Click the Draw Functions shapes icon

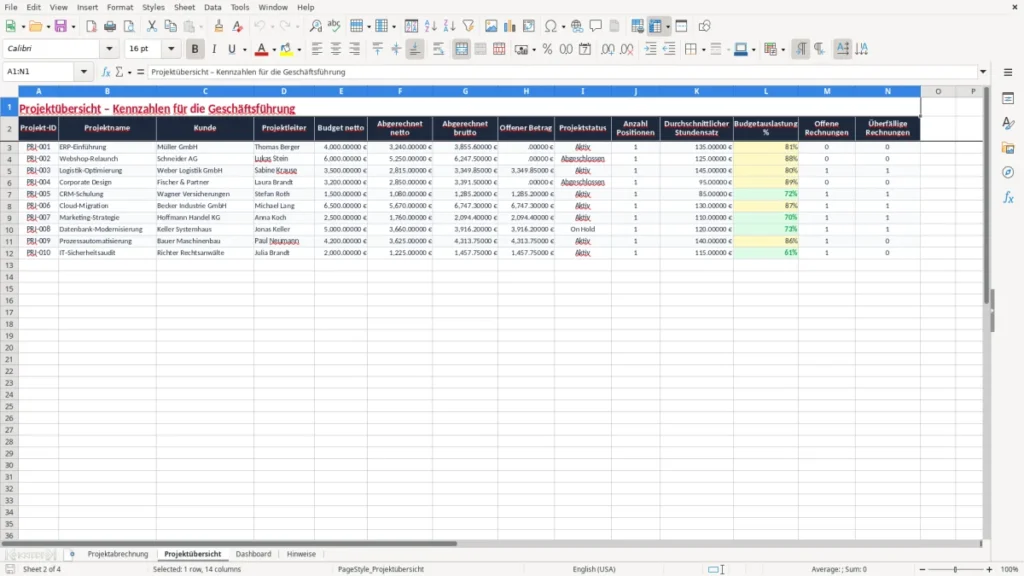pyautogui.click(x=704, y=26)
